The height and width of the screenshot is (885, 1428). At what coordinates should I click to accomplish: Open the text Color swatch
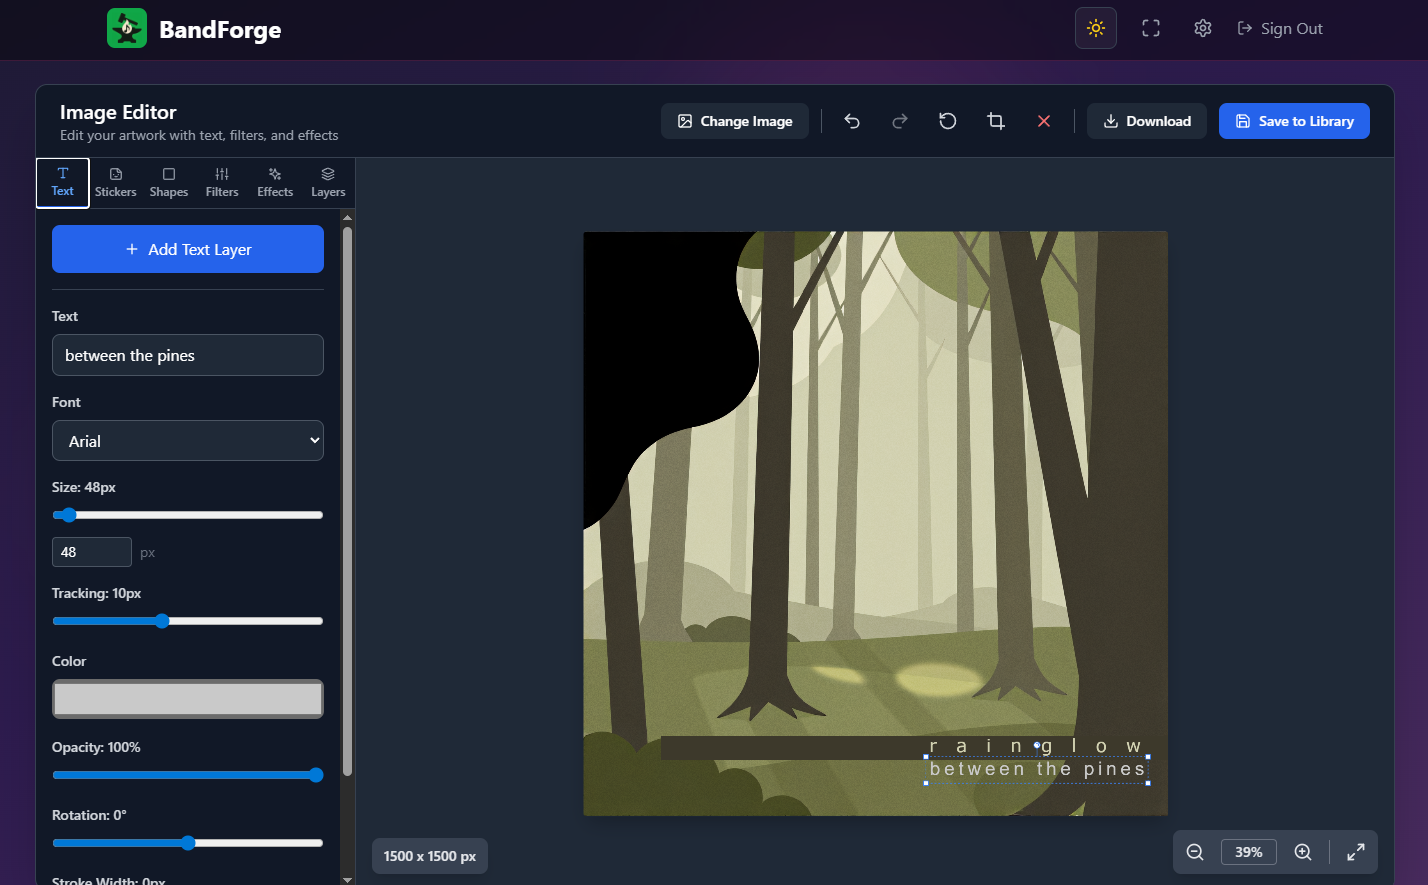pyautogui.click(x=188, y=699)
